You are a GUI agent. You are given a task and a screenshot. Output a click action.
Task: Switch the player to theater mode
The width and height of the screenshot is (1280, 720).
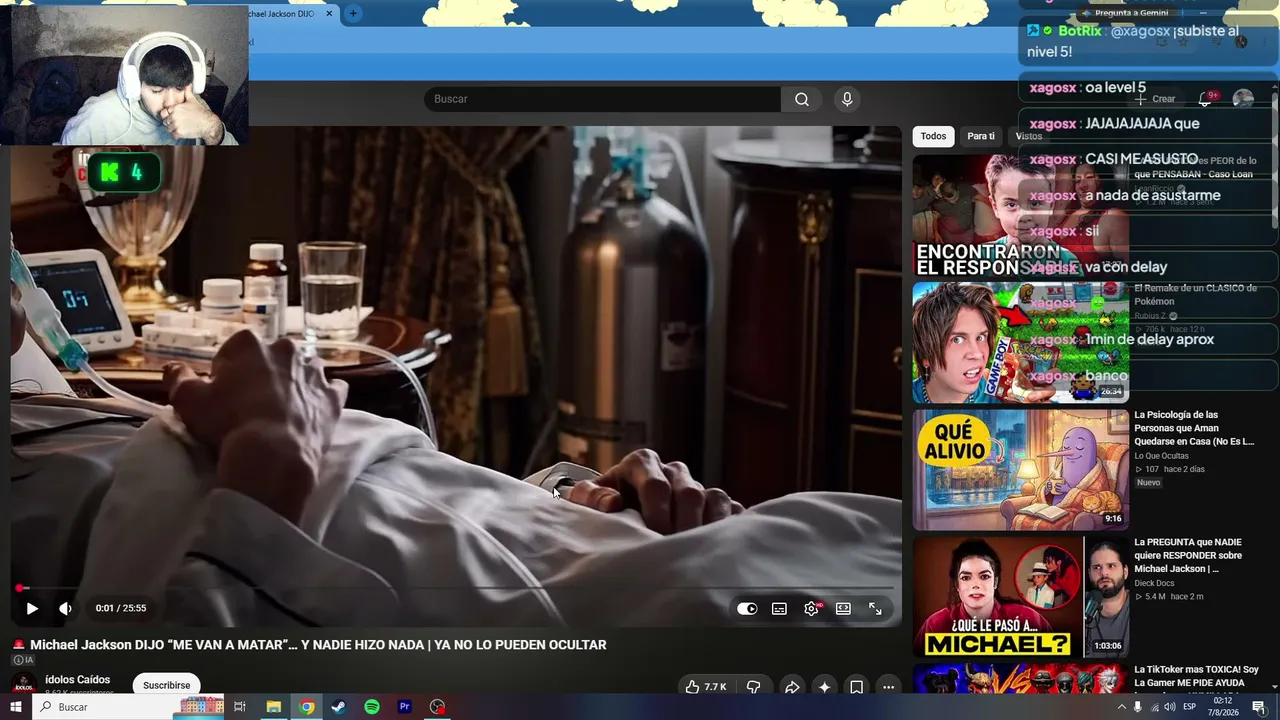tap(843, 608)
